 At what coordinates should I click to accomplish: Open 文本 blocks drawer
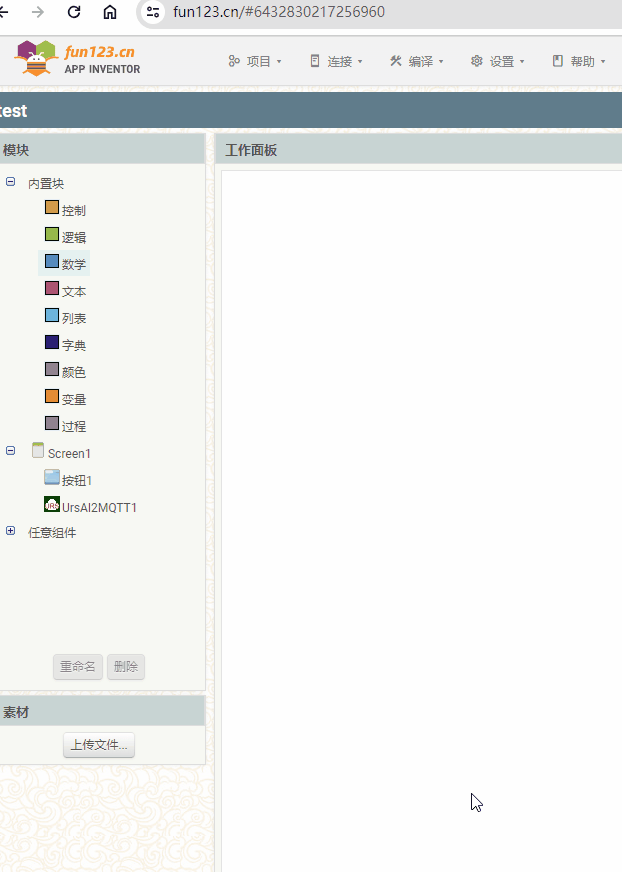click(x=73, y=291)
